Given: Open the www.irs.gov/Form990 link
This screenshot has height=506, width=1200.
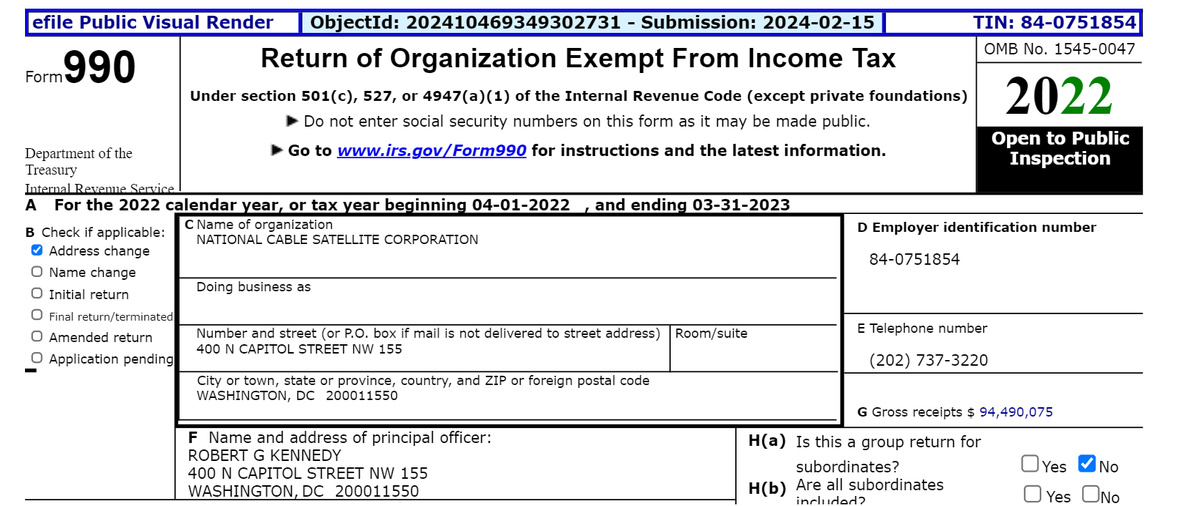Looking at the screenshot, I should [432, 151].
